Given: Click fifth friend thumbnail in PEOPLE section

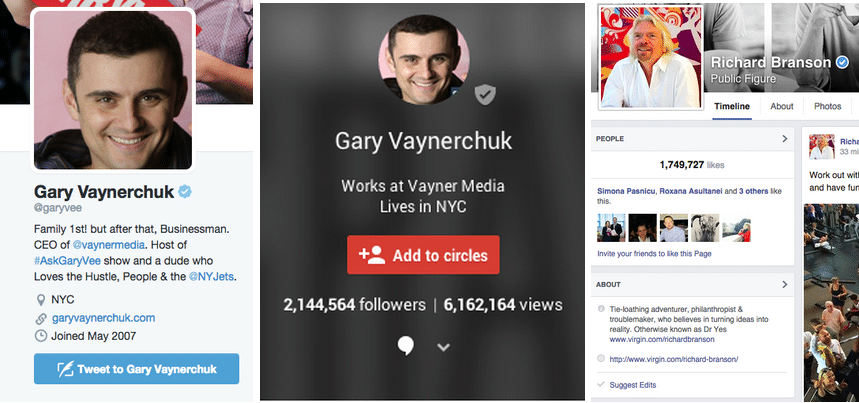Looking at the screenshot, I should click(x=736, y=228).
